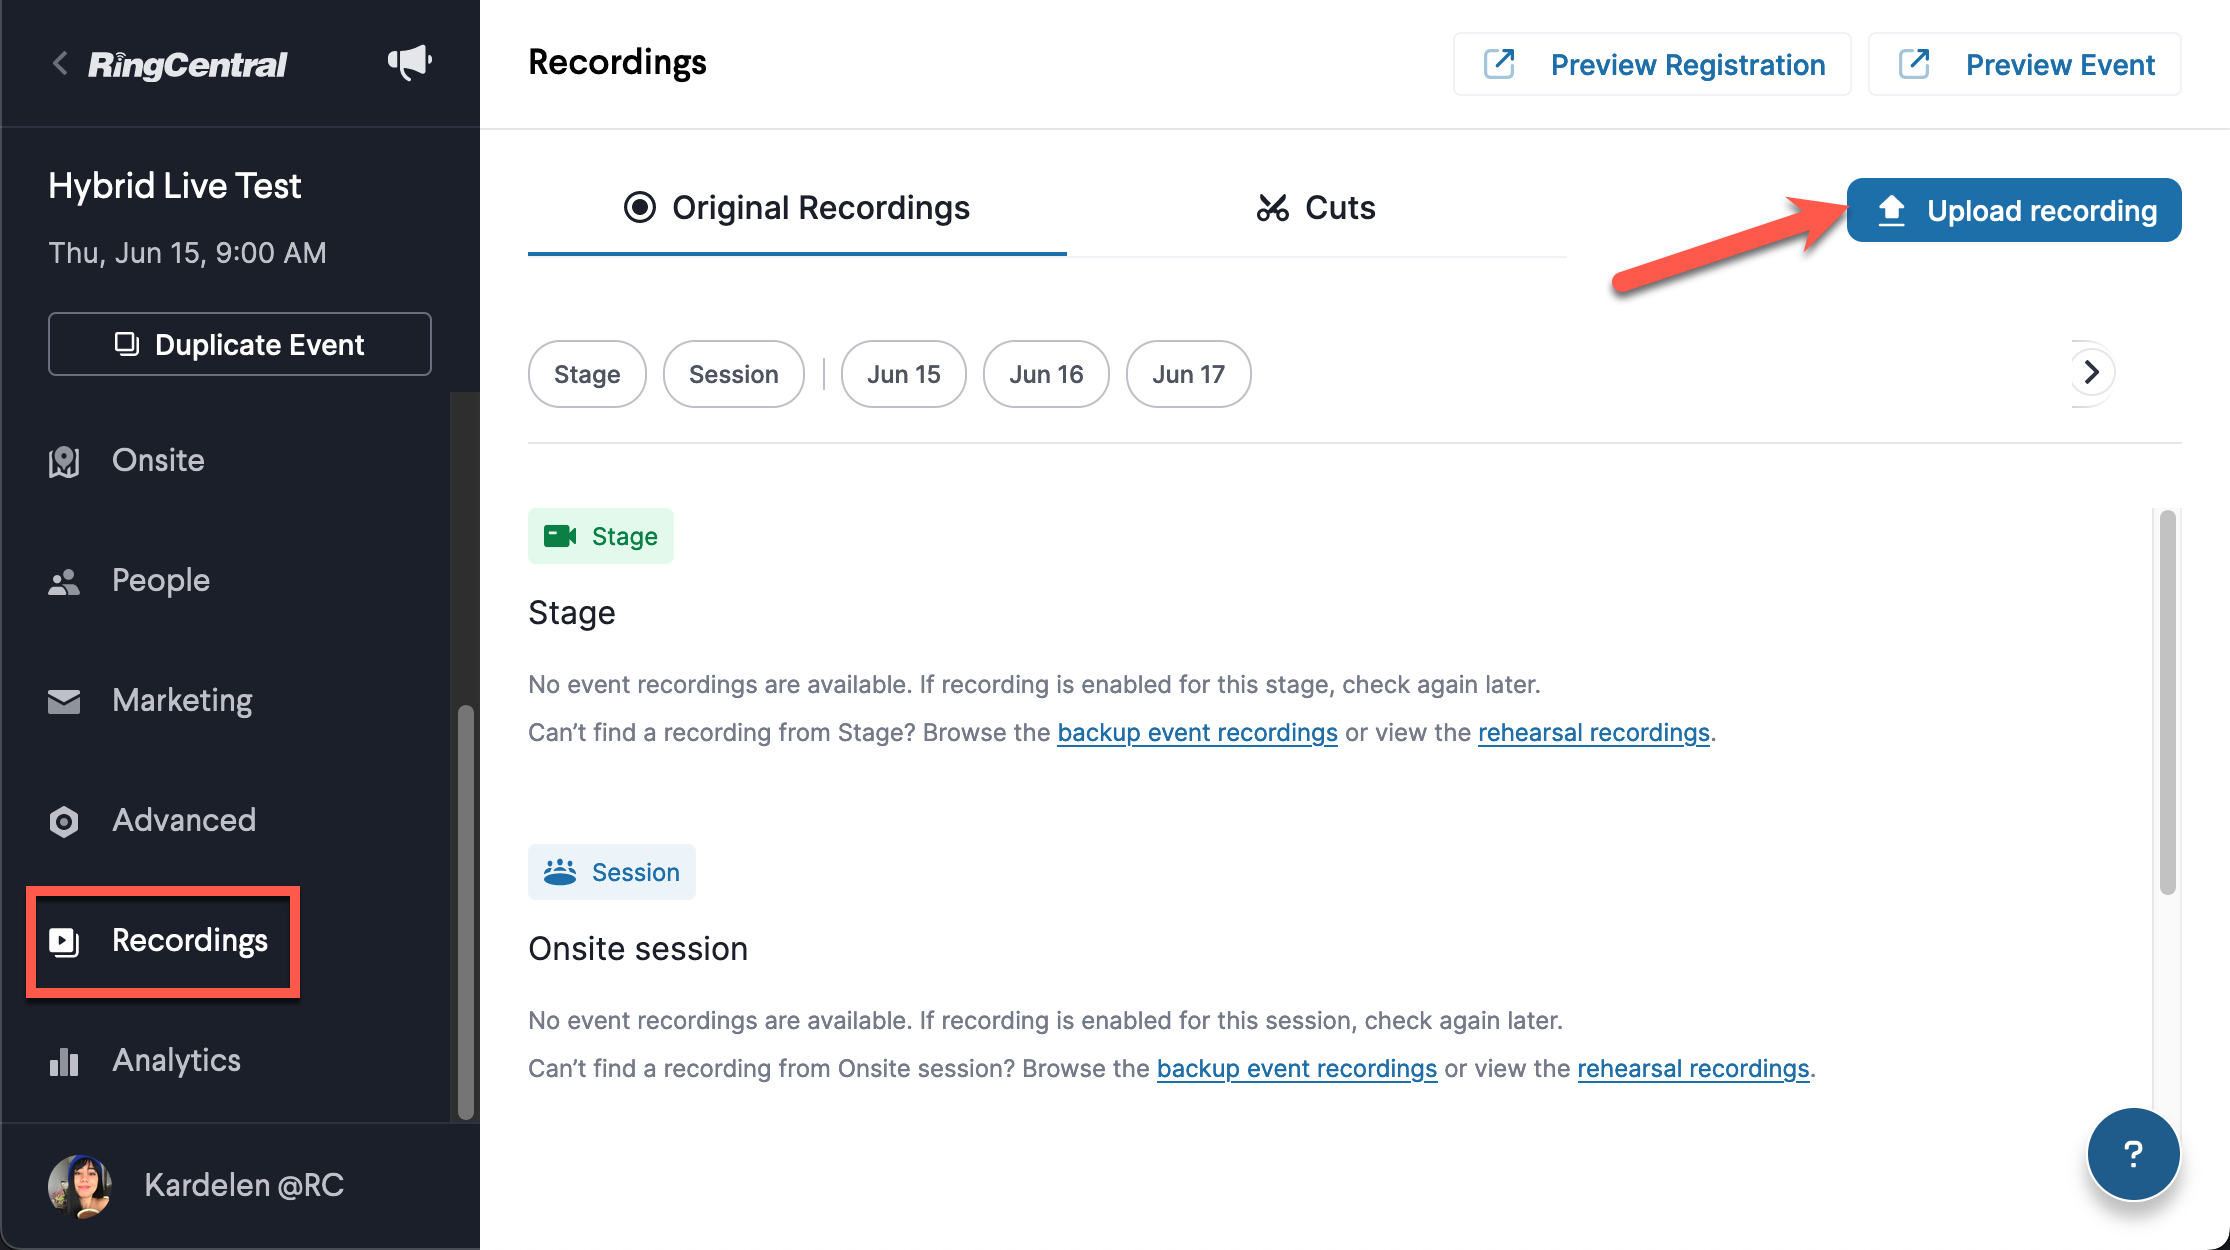Image resolution: width=2230 pixels, height=1250 pixels.
Task: Click the sidebar vertical scrollbar
Action: pos(465,912)
